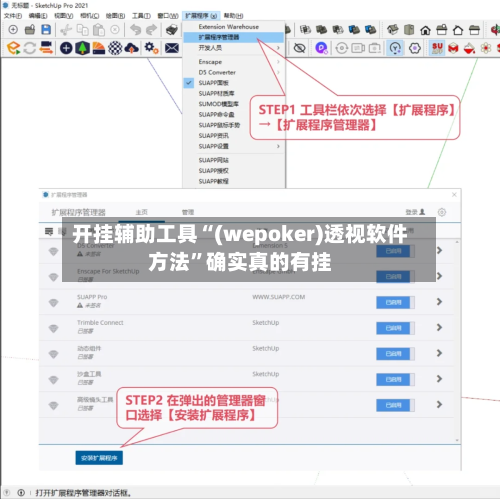Image resolution: width=500 pixels, height=499 pixels.
Task: Click the Redo arrow icon
Action: pyautogui.click(x=152, y=30)
